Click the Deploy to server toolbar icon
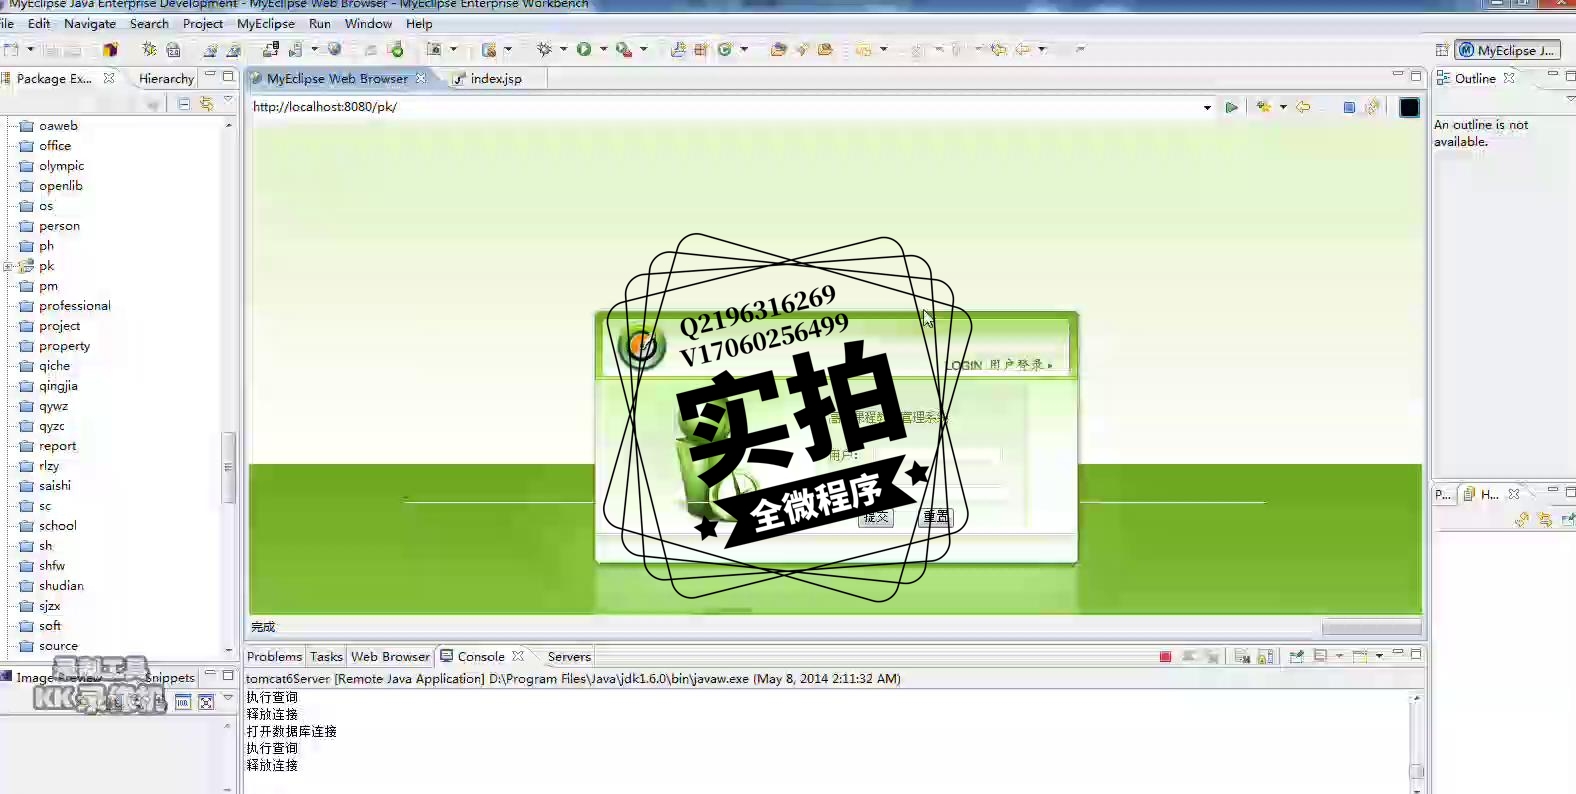 (271, 49)
